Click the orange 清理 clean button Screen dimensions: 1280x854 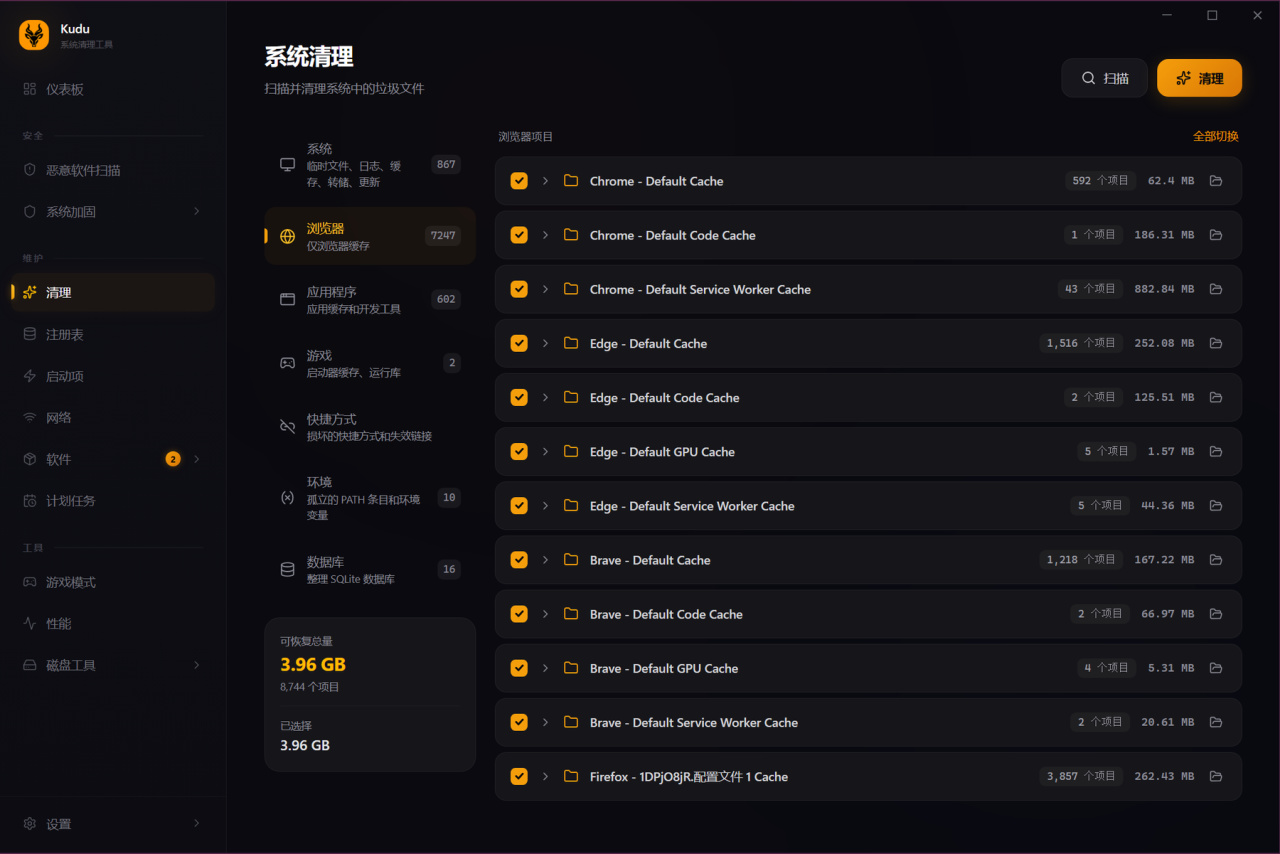click(x=1199, y=78)
